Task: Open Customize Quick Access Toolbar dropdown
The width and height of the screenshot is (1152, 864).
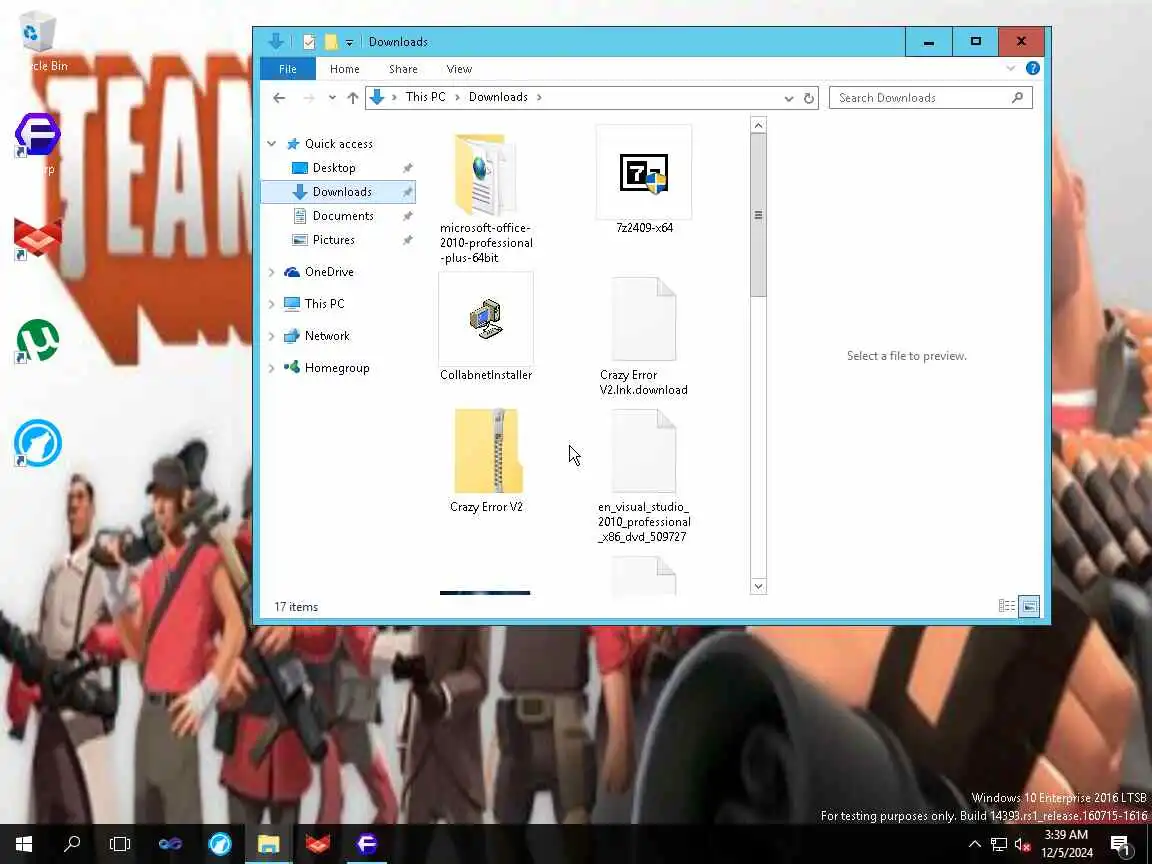Action: (x=349, y=43)
